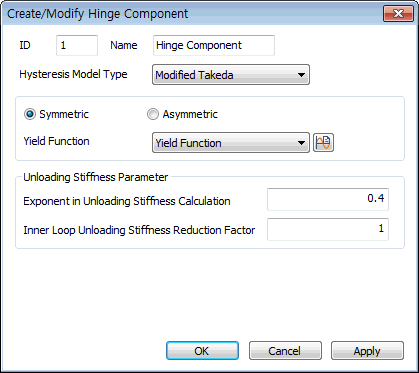
Task: Click the OK button
Action: coord(202,351)
